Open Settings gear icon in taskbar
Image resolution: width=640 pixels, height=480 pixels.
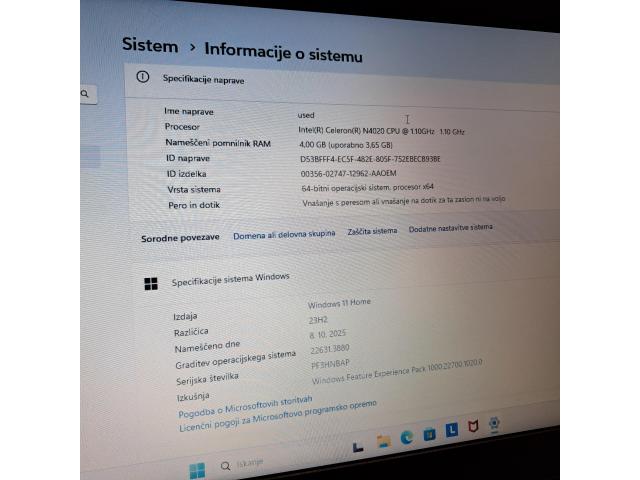tap(494, 423)
